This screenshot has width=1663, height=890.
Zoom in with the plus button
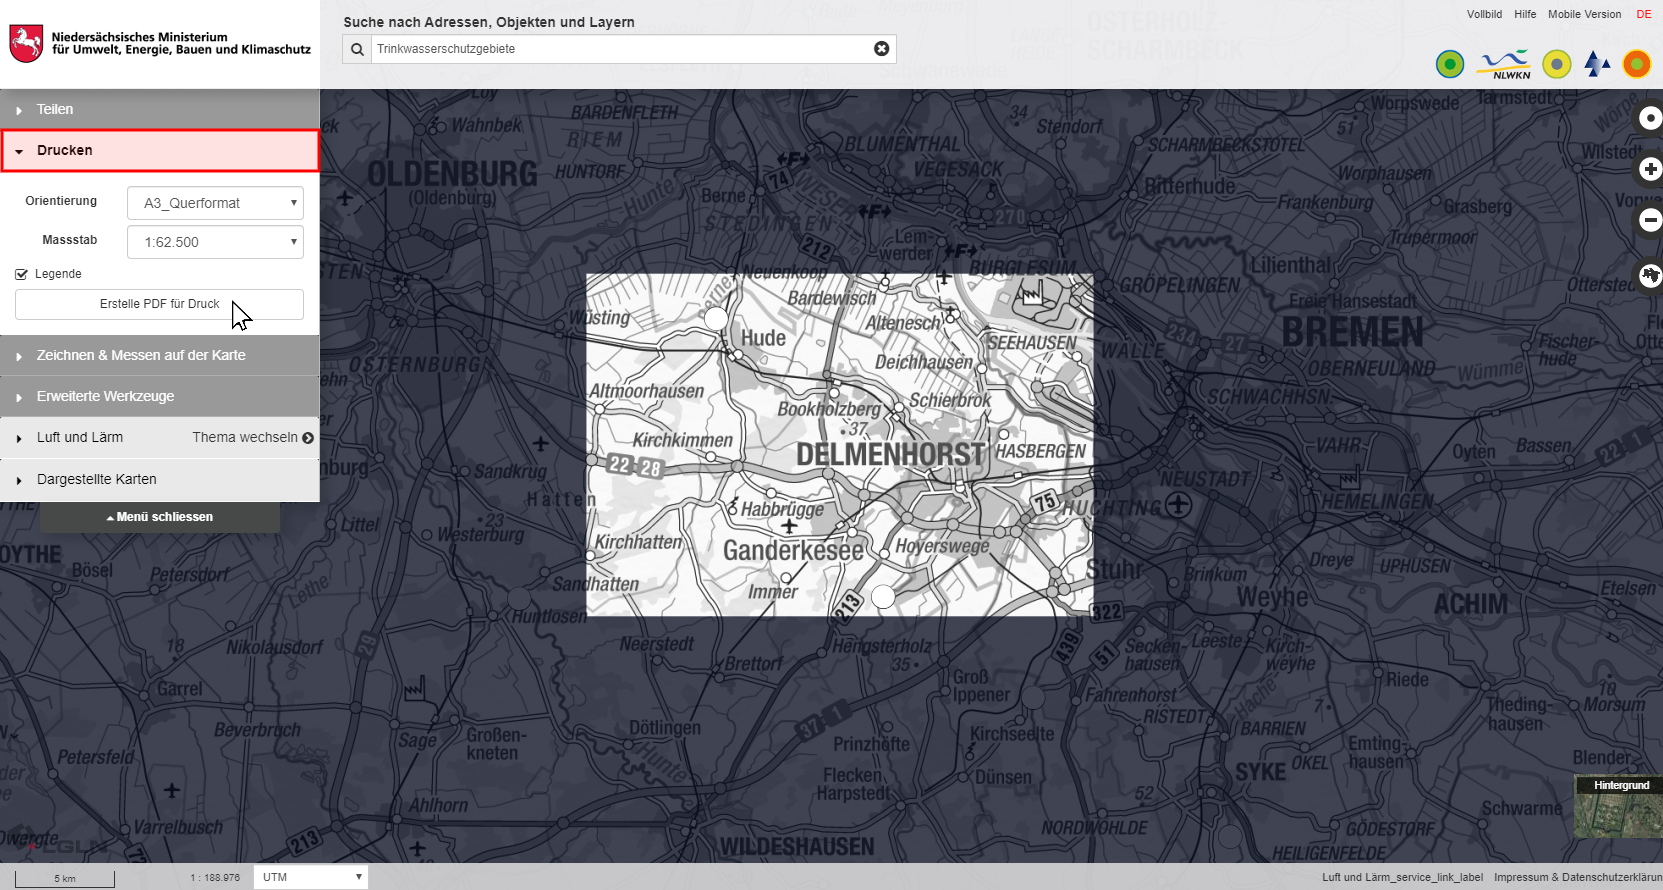[x=1649, y=169]
